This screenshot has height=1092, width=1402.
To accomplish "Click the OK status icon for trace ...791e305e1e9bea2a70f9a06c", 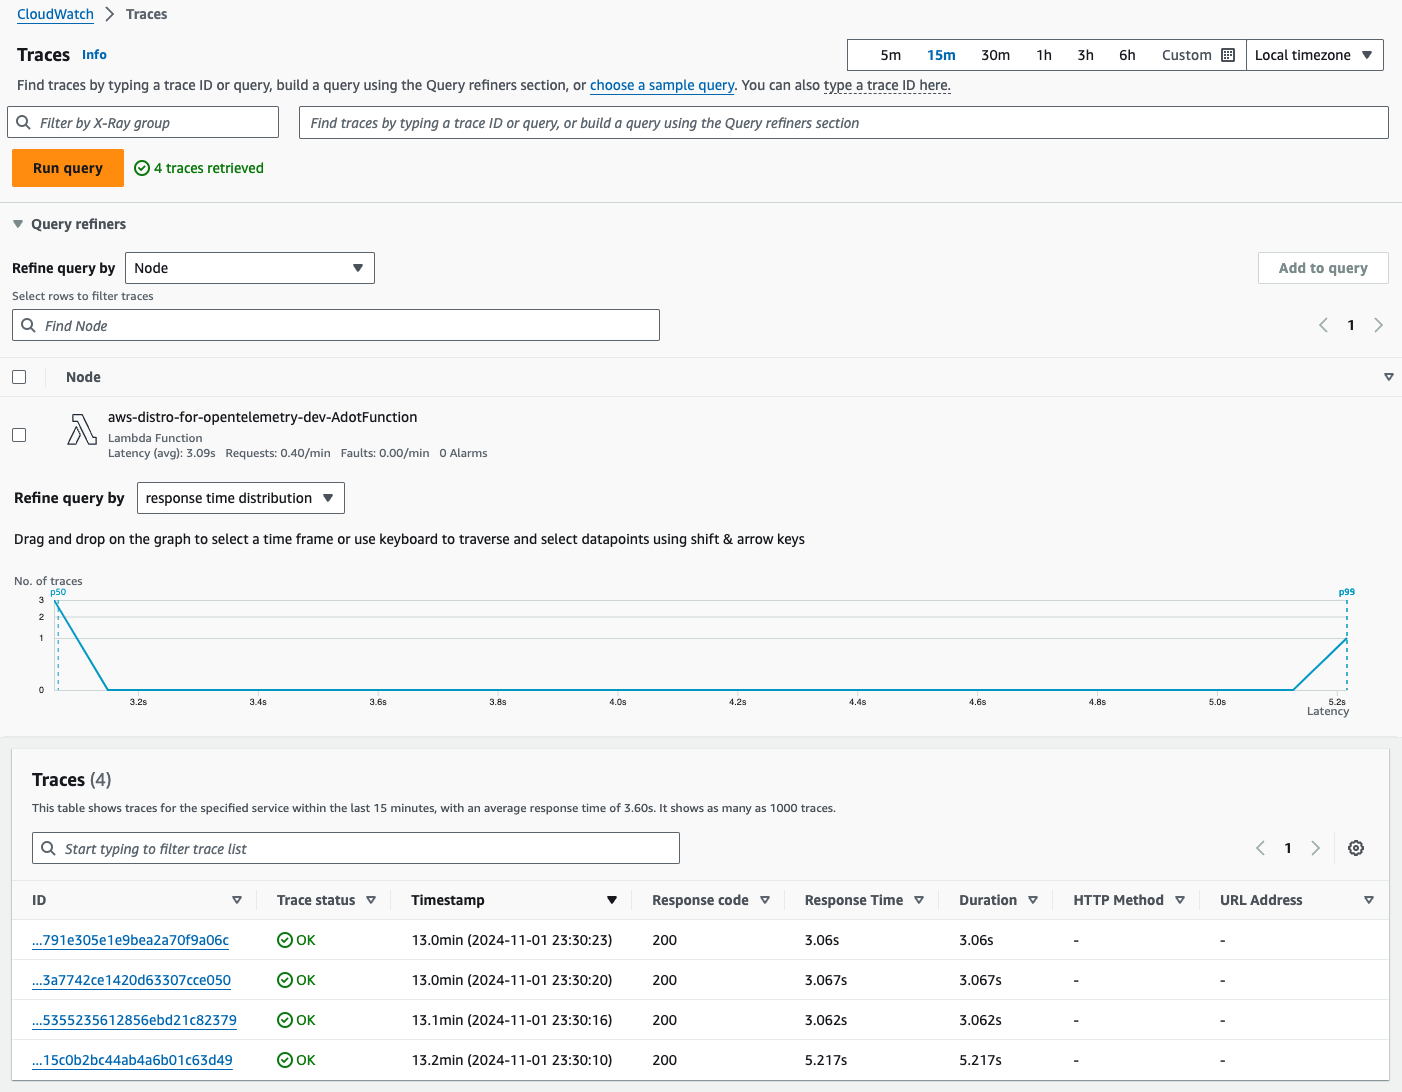I will click(x=285, y=940).
